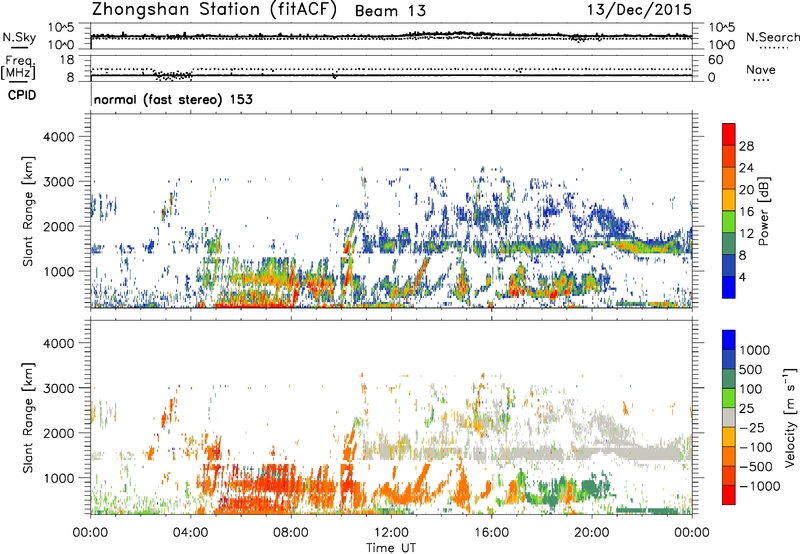This screenshot has height=554, width=800.
Task: Click the Power [dB] color bar label
Action: coord(764,211)
